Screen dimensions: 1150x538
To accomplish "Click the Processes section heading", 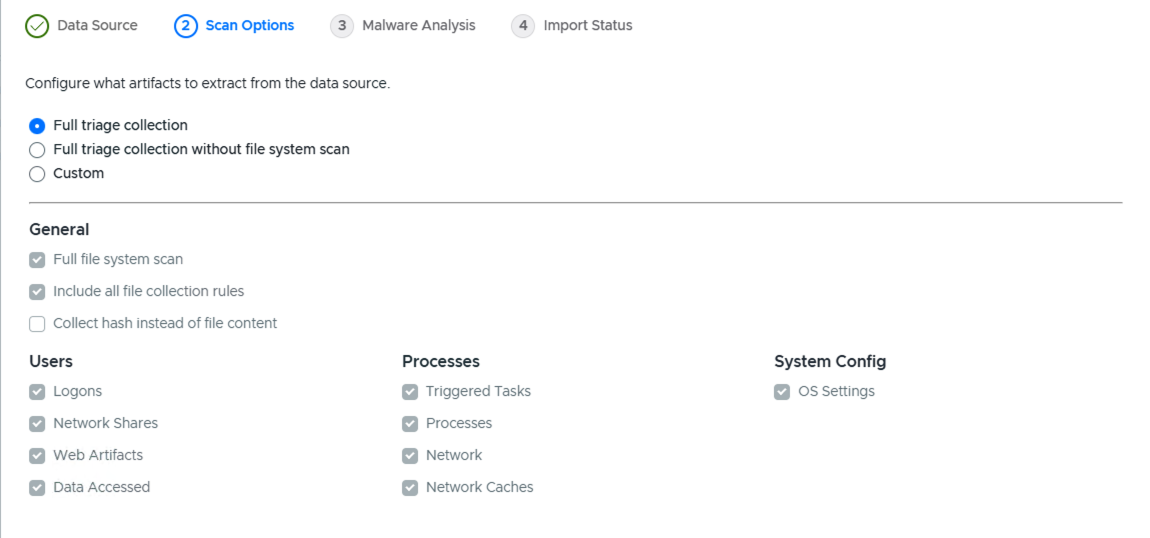I will (441, 361).
